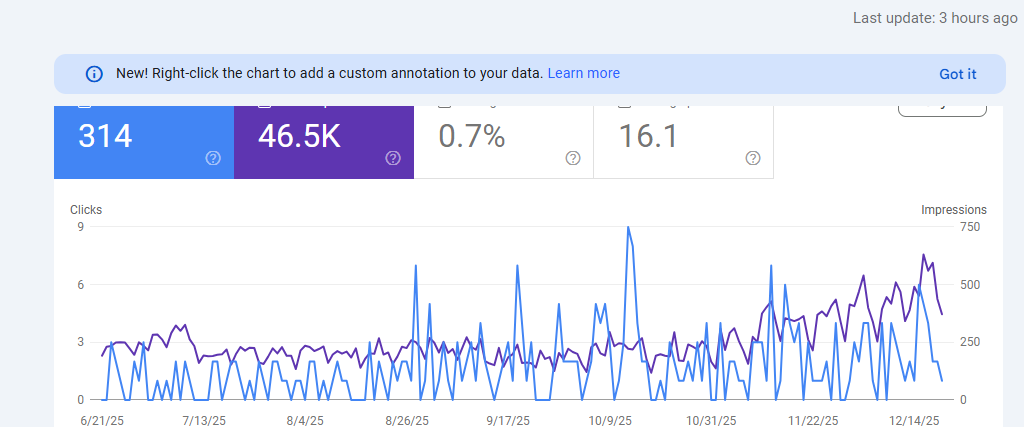Open help icon on the 314 clicks card
Screen dimensions: 1024x427
[213, 158]
